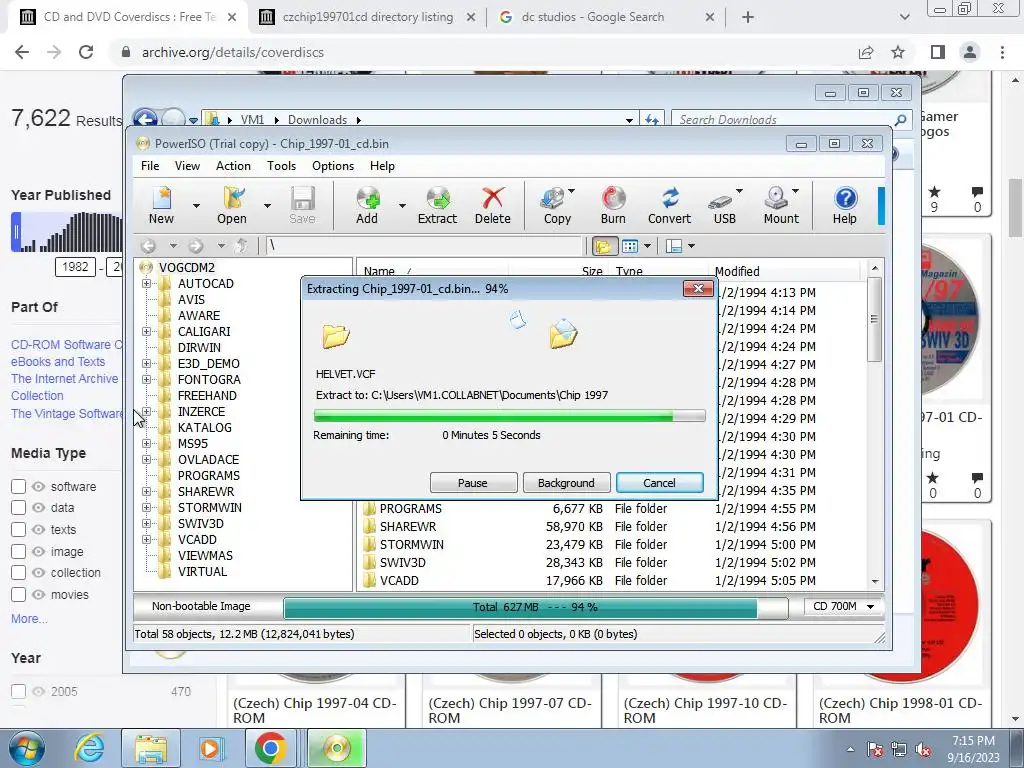
Task: Toggle the folder tree view icon
Action: (603, 246)
